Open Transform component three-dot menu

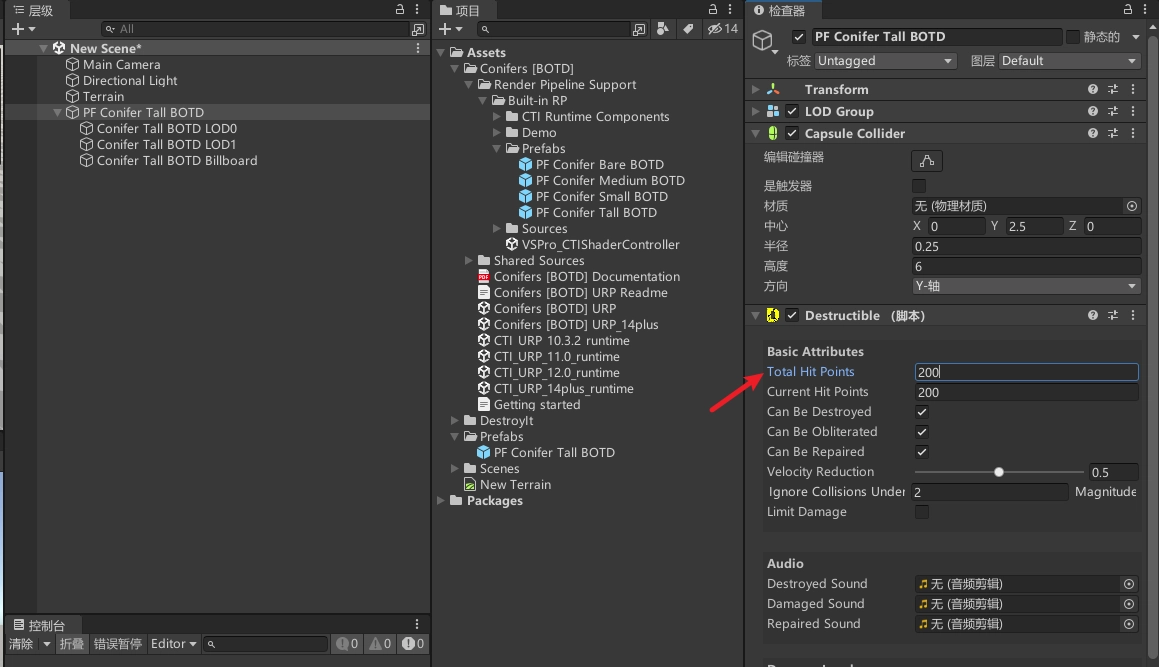tap(1133, 89)
